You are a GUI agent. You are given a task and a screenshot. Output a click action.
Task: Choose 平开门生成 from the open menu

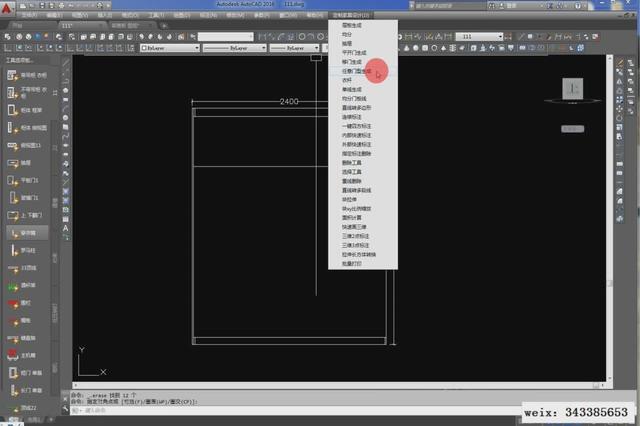(x=355, y=53)
